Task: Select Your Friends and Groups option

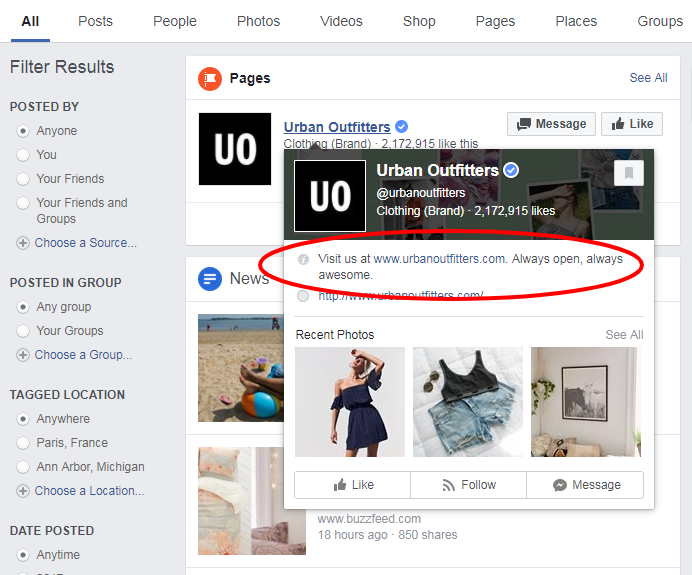Action: [23, 203]
